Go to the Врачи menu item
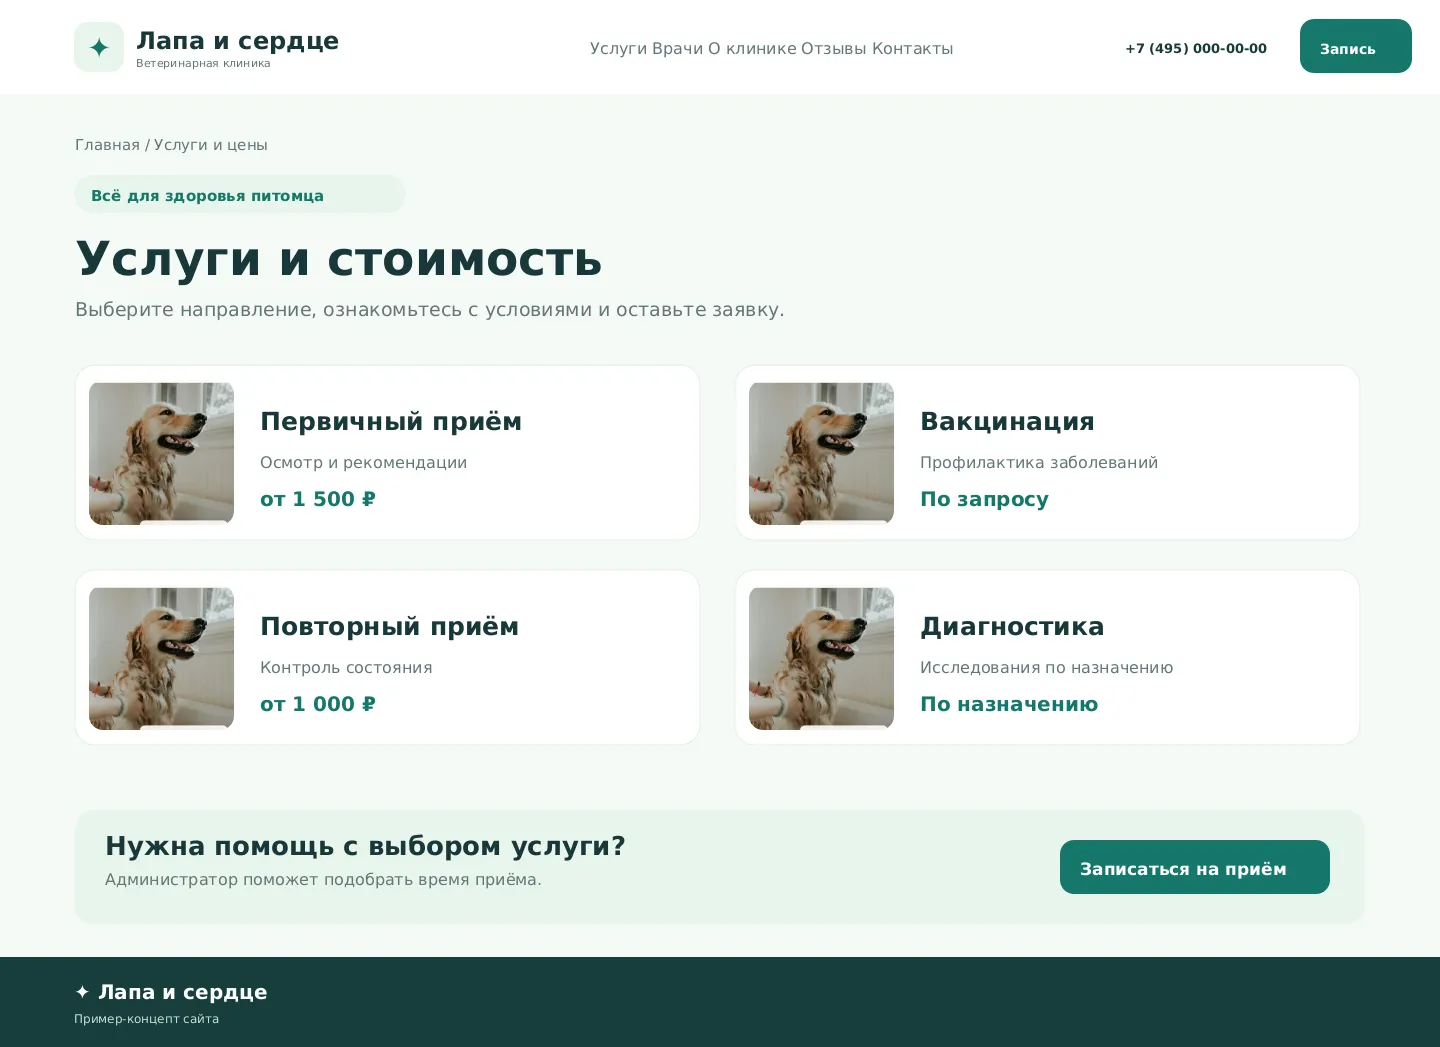 coord(677,48)
